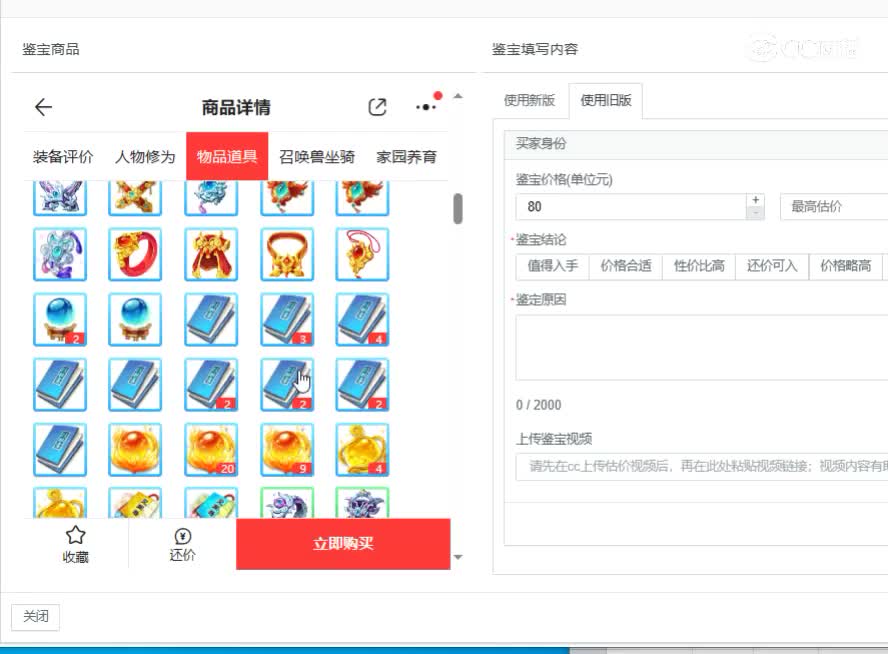The image size is (888, 654).
Task: Select the fire orb with count 20
Action: coord(211,450)
